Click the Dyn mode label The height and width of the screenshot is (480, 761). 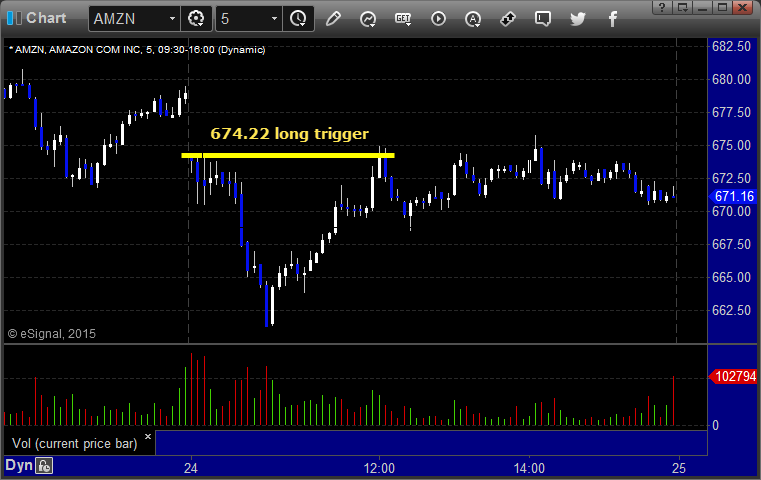(x=19, y=465)
